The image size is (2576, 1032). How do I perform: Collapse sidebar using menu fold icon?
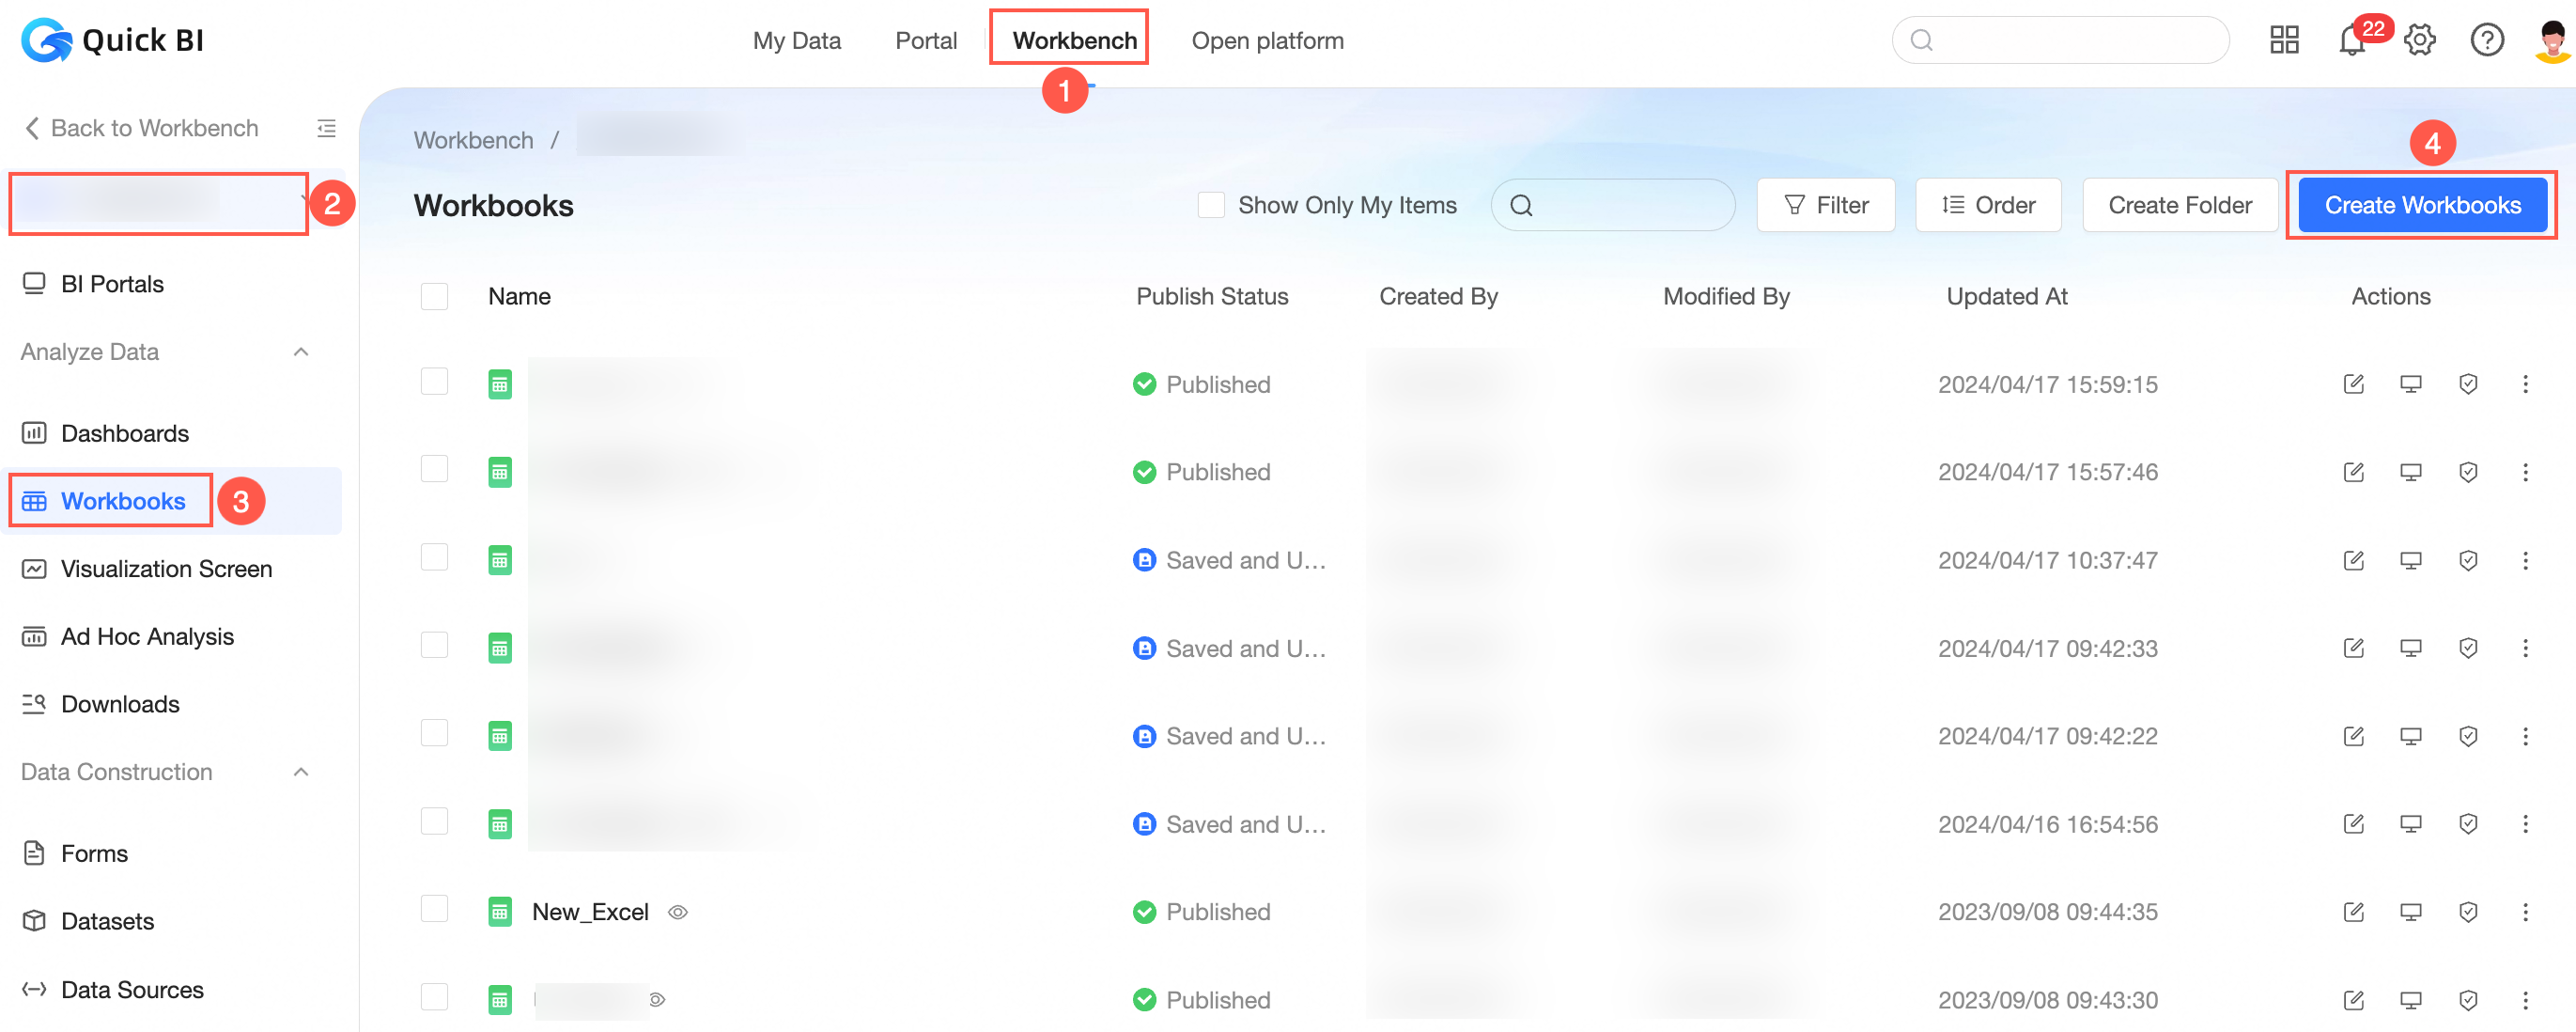326,128
